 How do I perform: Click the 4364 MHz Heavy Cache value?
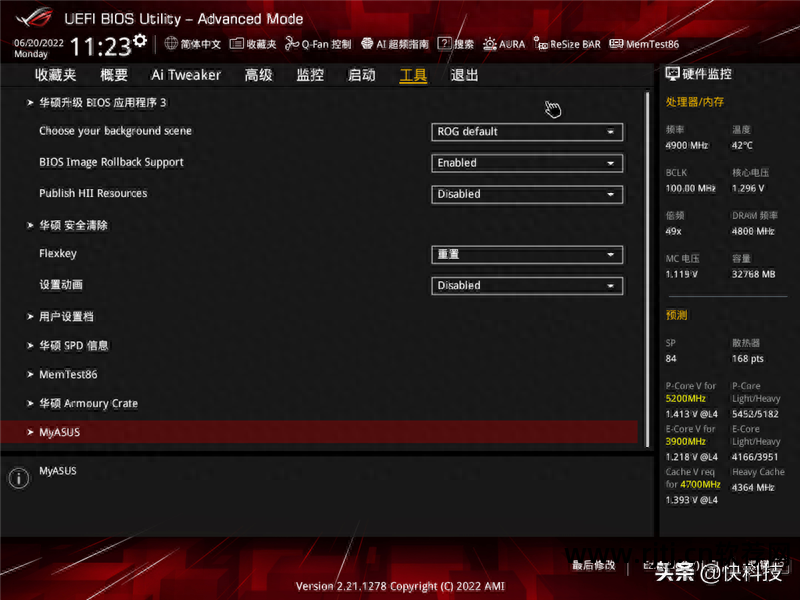click(x=753, y=487)
